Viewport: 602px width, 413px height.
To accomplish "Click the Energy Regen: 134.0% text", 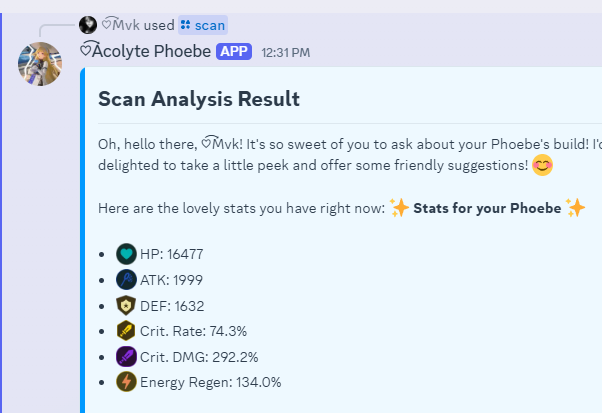I will [x=211, y=381].
